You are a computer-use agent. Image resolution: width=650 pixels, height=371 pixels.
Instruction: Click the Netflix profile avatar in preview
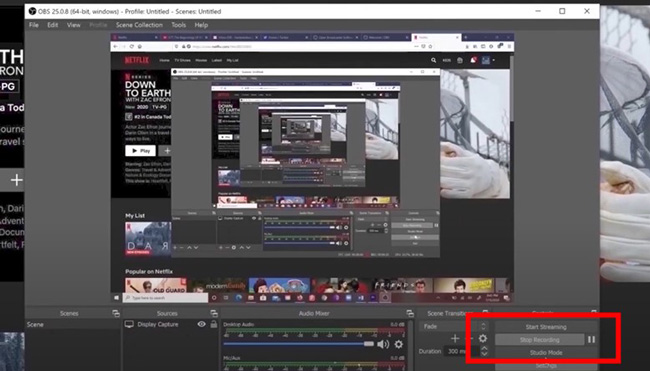(x=485, y=60)
